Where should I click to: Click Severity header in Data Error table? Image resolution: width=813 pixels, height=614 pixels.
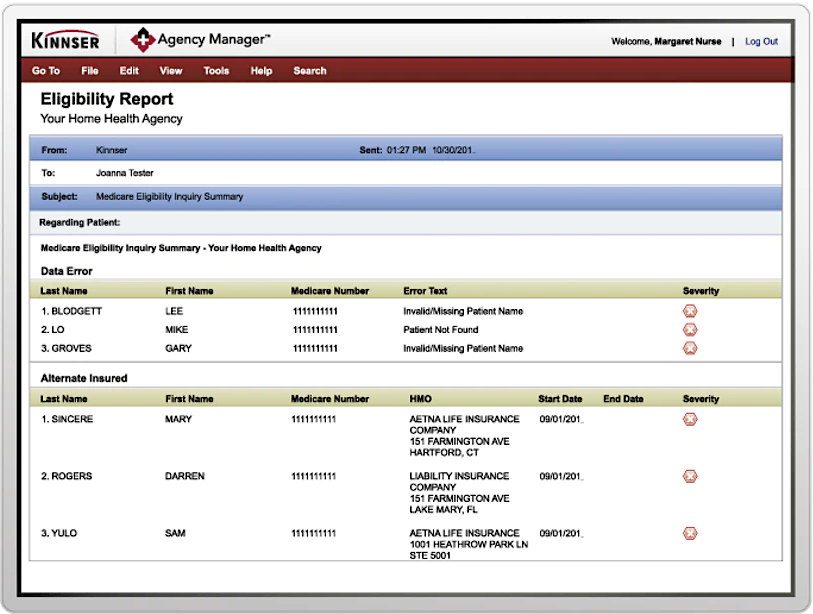click(700, 291)
